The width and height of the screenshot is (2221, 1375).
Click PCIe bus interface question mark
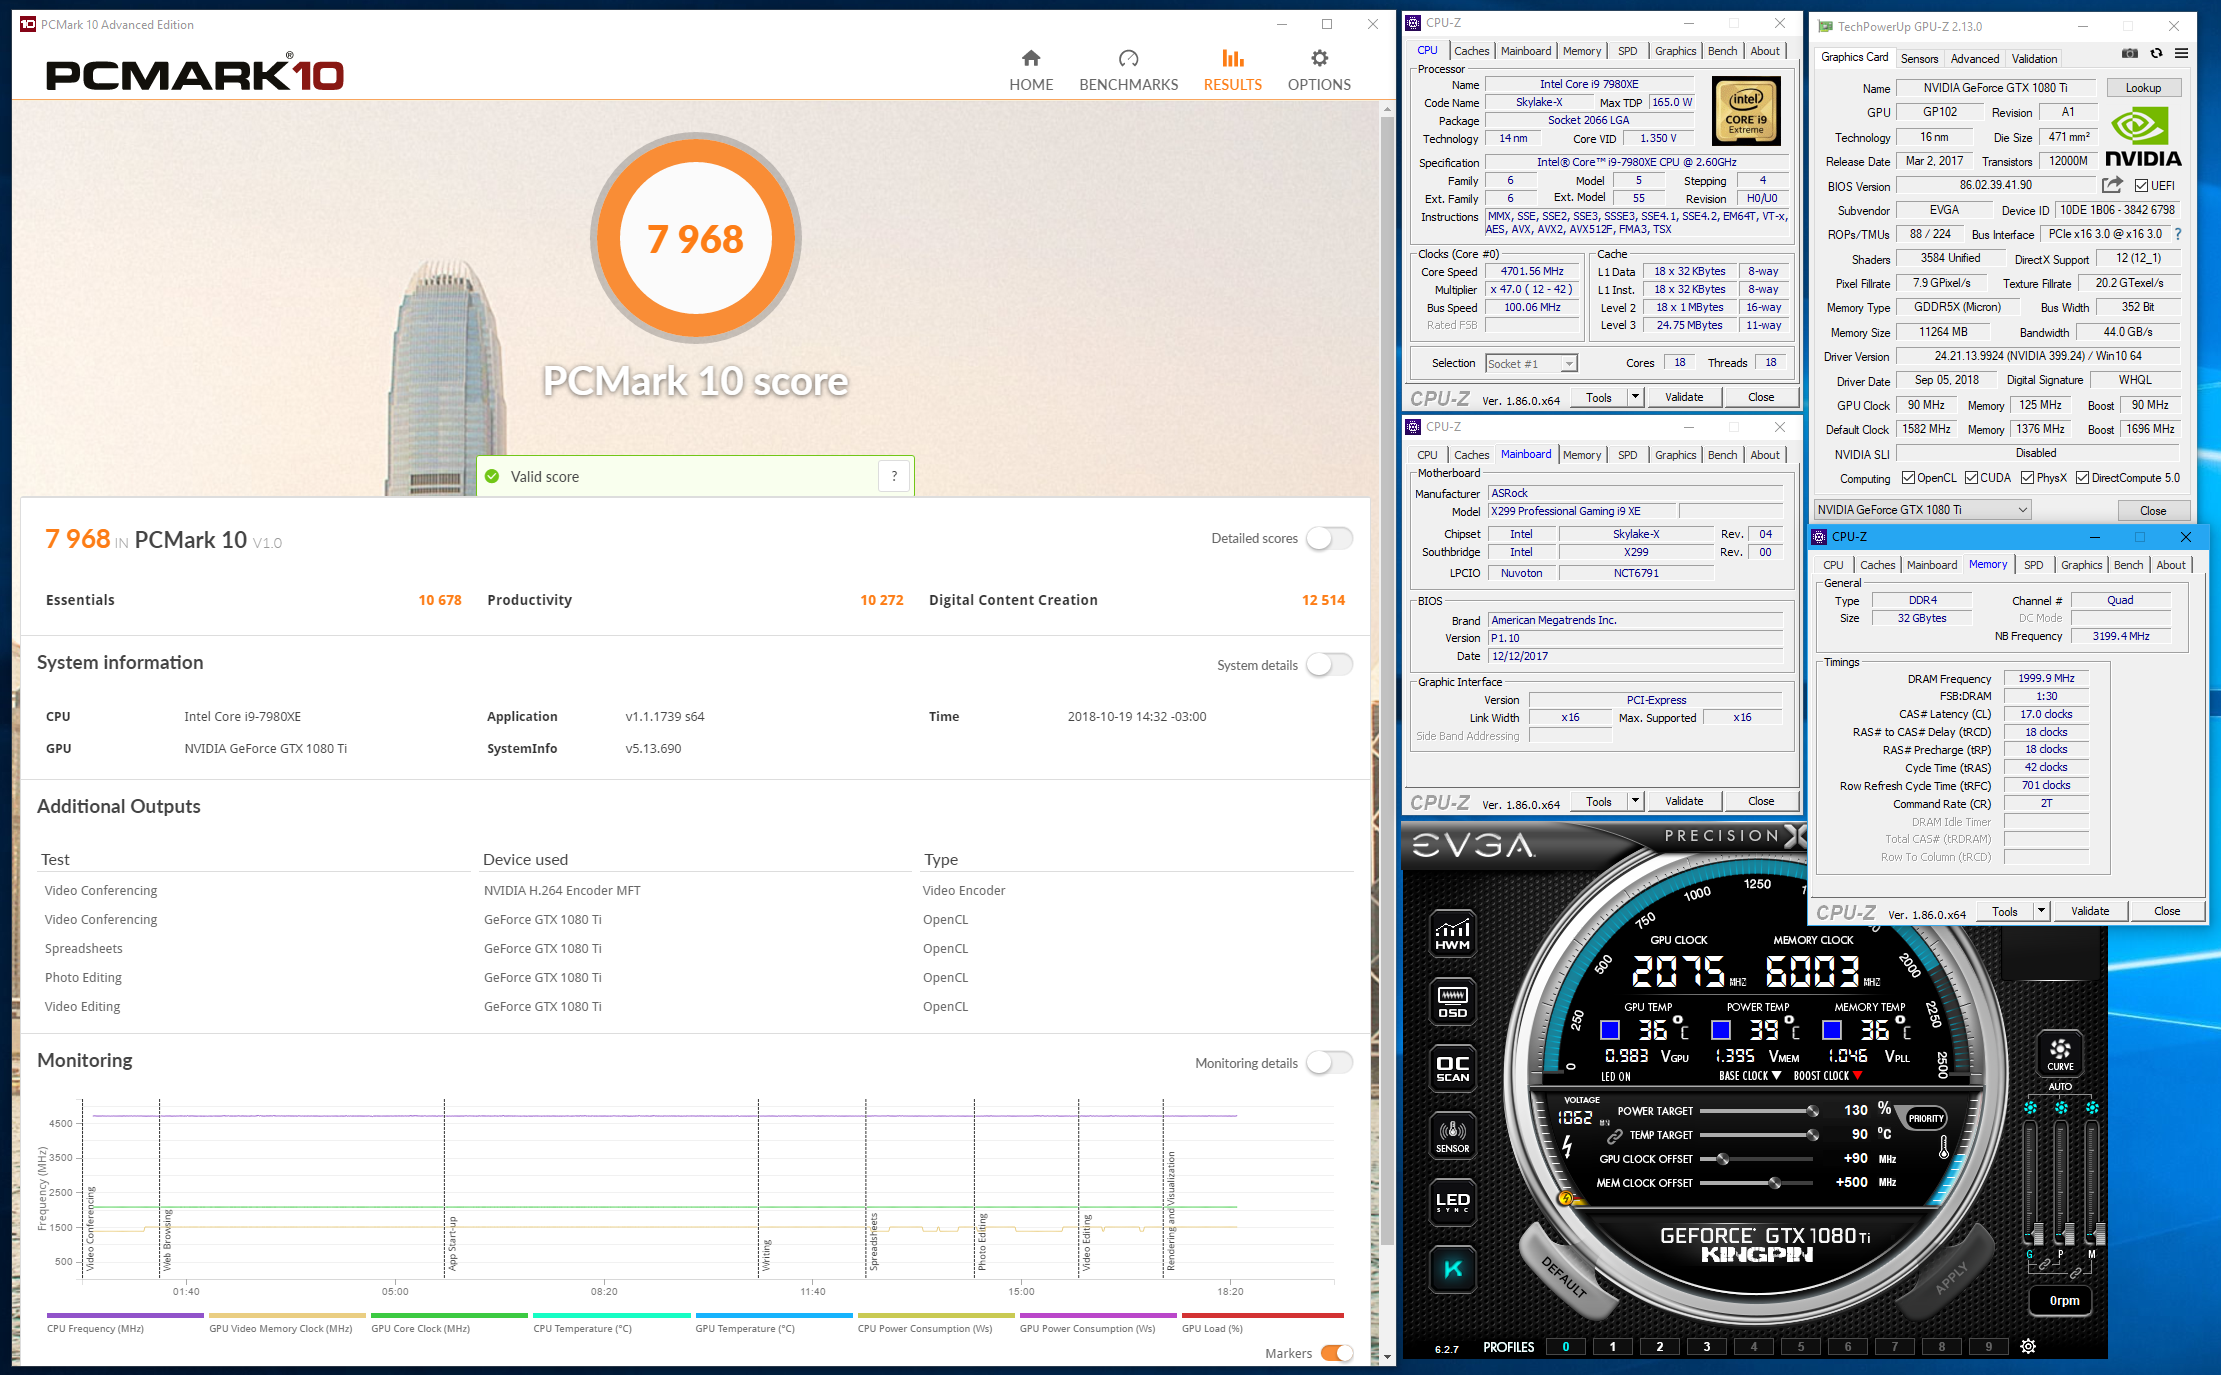click(x=2178, y=234)
